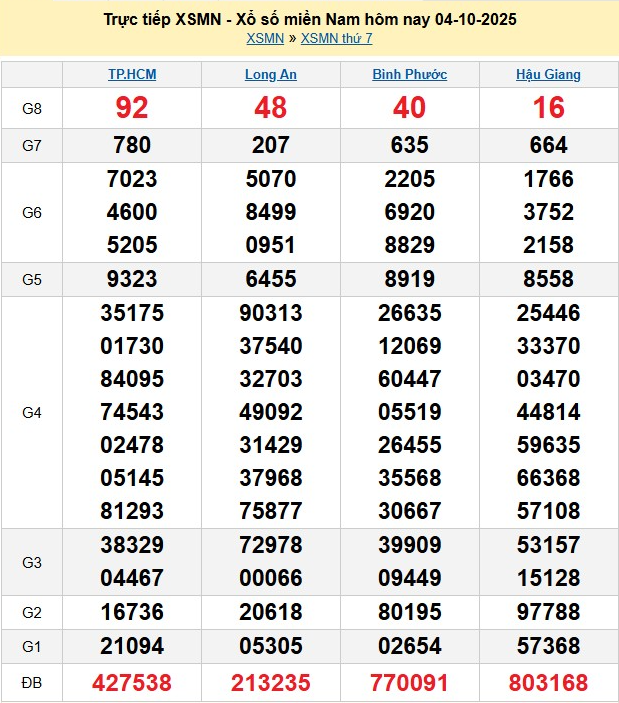Select the special prize number 213235
The height and width of the screenshot is (703, 619).
(x=271, y=683)
